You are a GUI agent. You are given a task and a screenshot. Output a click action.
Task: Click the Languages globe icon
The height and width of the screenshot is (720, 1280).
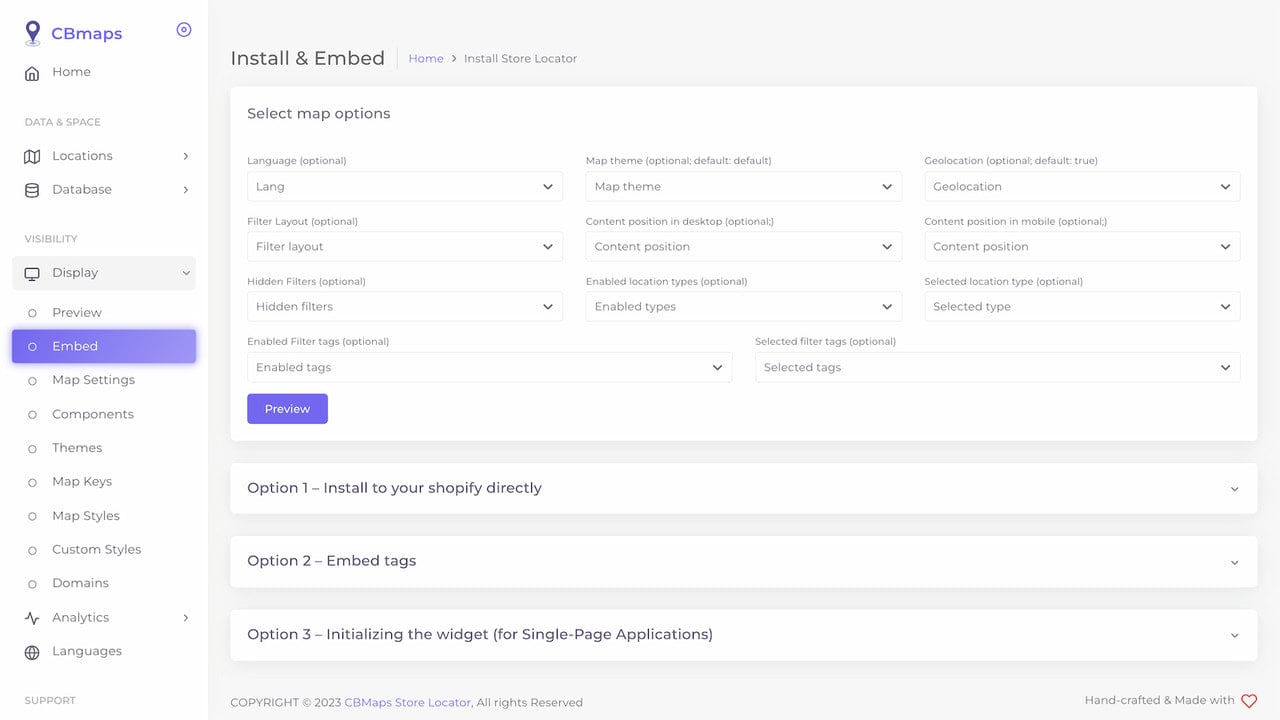click(x=32, y=652)
